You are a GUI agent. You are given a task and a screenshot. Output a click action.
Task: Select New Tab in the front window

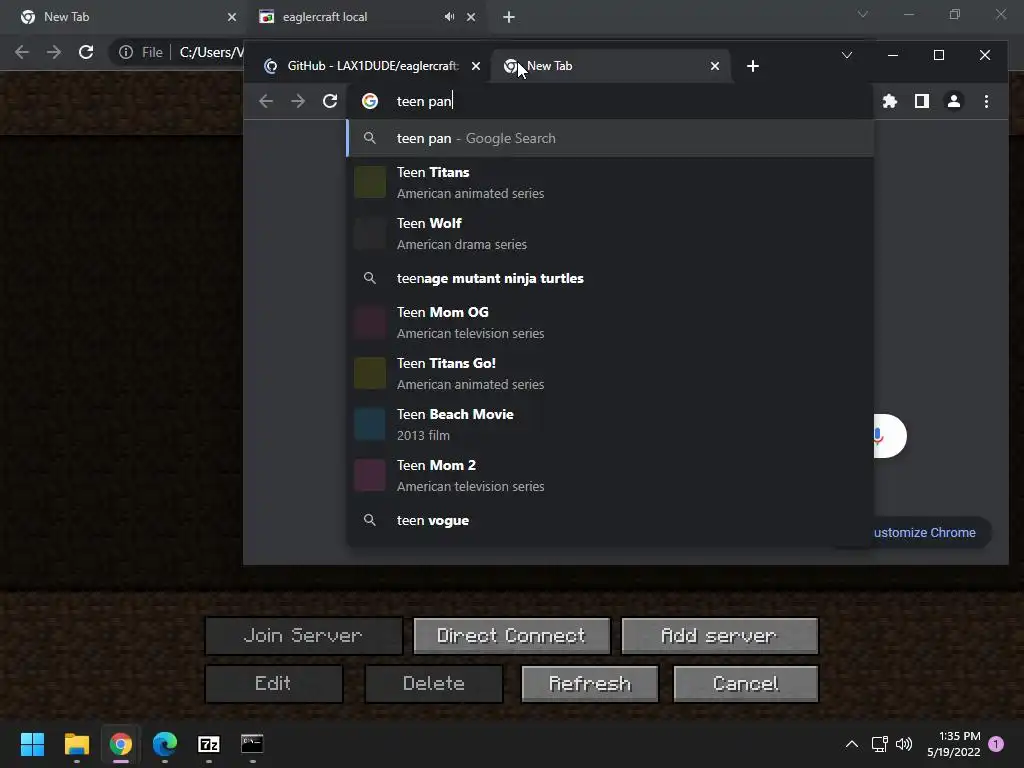(610, 66)
